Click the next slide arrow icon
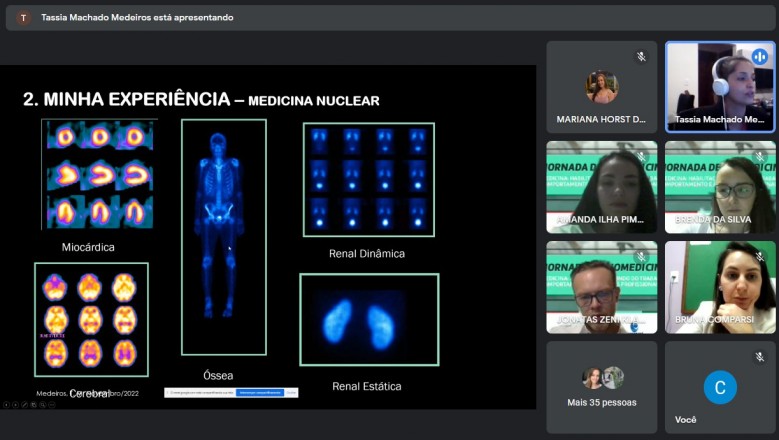Screen dimensions: 779x440 click(x=15, y=405)
